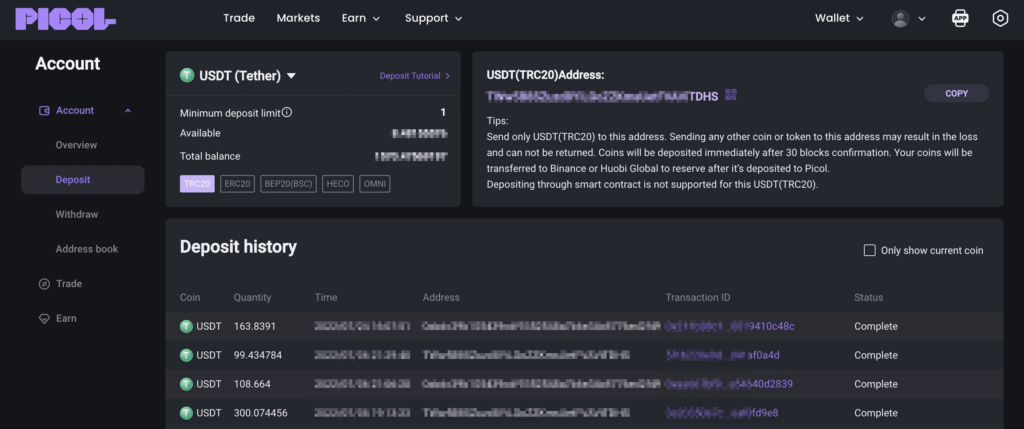Click the USDT icon in 163.8391 row
The width and height of the screenshot is (1024, 429).
[186, 326]
